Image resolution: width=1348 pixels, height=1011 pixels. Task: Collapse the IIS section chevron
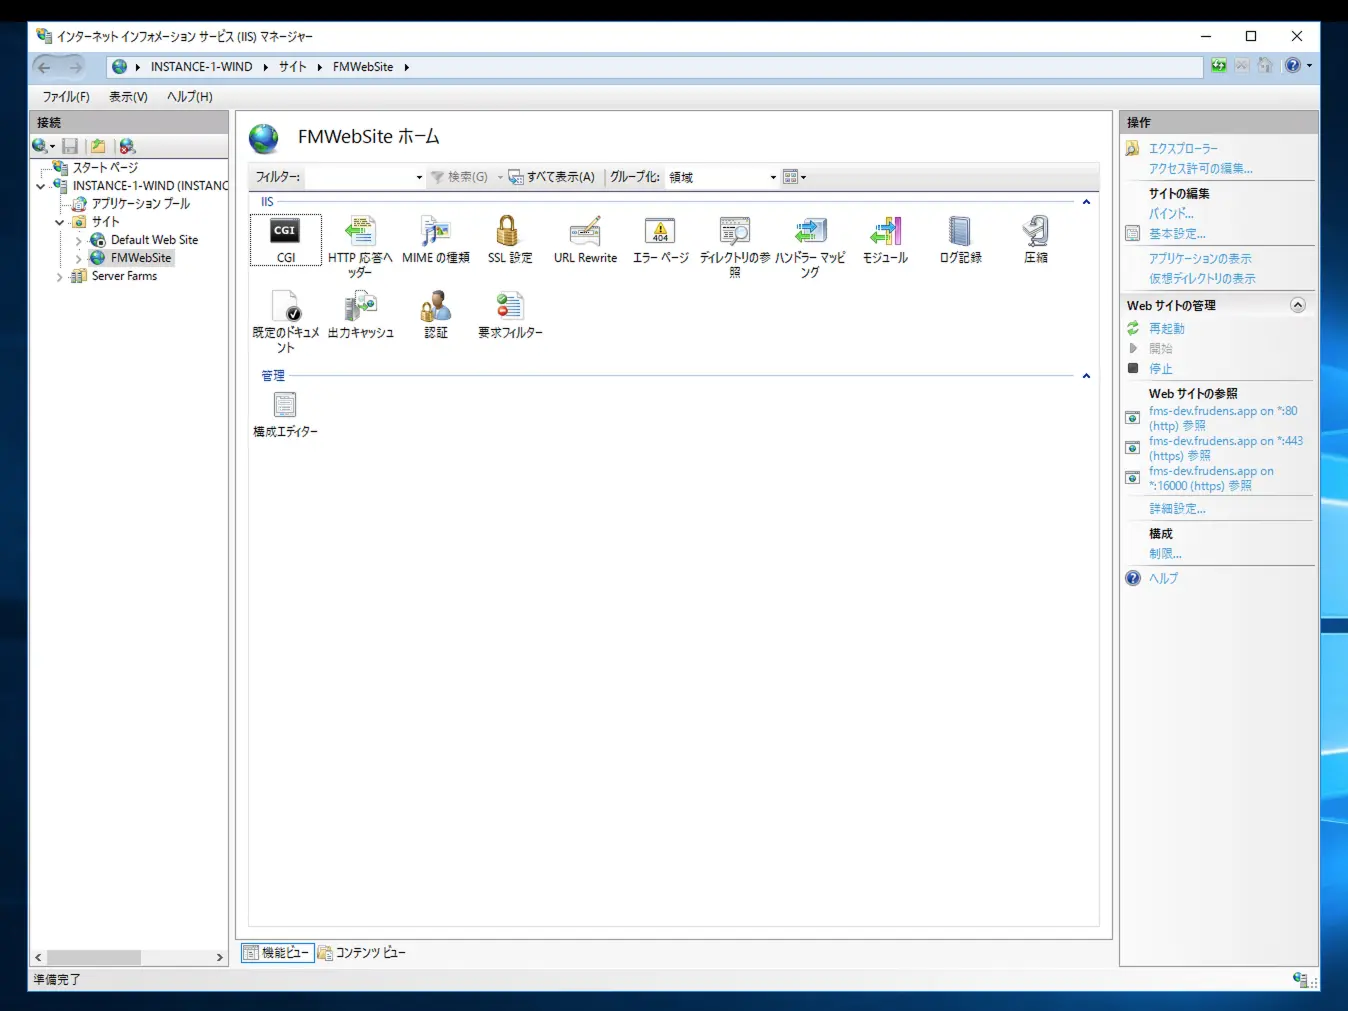tap(1086, 201)
